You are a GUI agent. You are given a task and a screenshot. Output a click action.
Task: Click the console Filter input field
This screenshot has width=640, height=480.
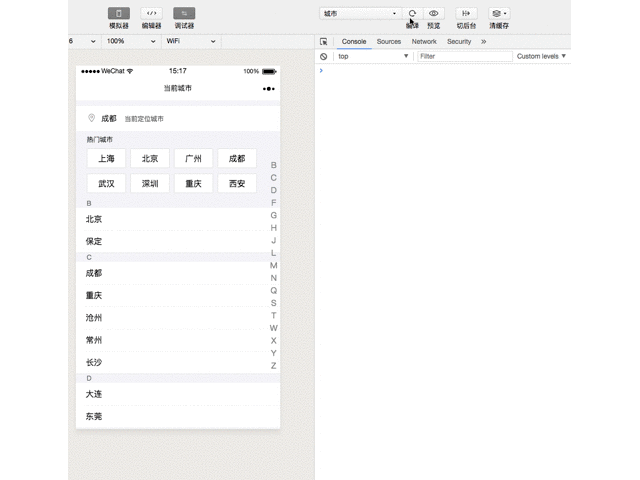[463, 57]
